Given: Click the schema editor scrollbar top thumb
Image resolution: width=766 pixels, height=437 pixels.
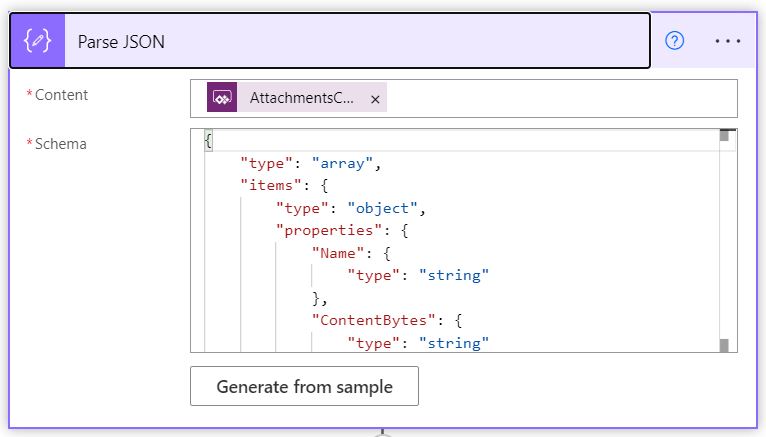Looking at the screenshot, I should tap(724, 135).
